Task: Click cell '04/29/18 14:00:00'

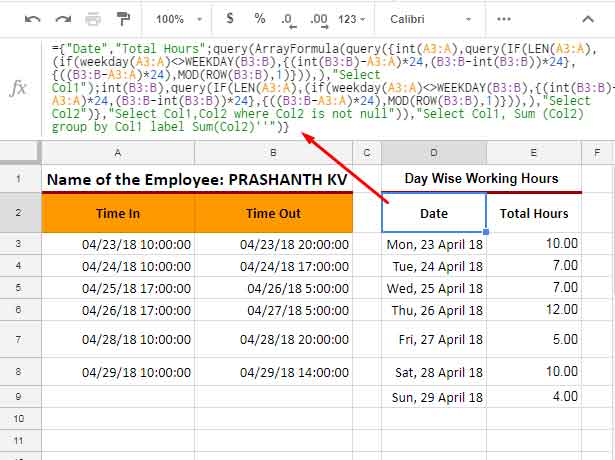Action: click(273, 372)
